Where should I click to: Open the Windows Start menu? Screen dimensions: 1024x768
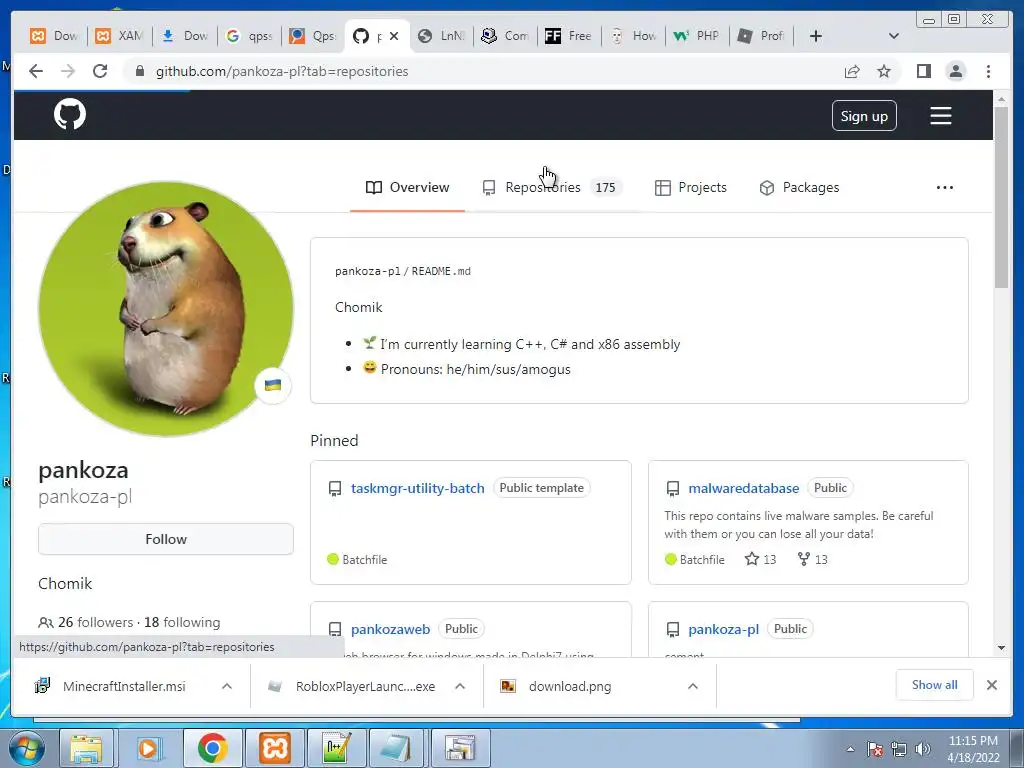(25, 748)
